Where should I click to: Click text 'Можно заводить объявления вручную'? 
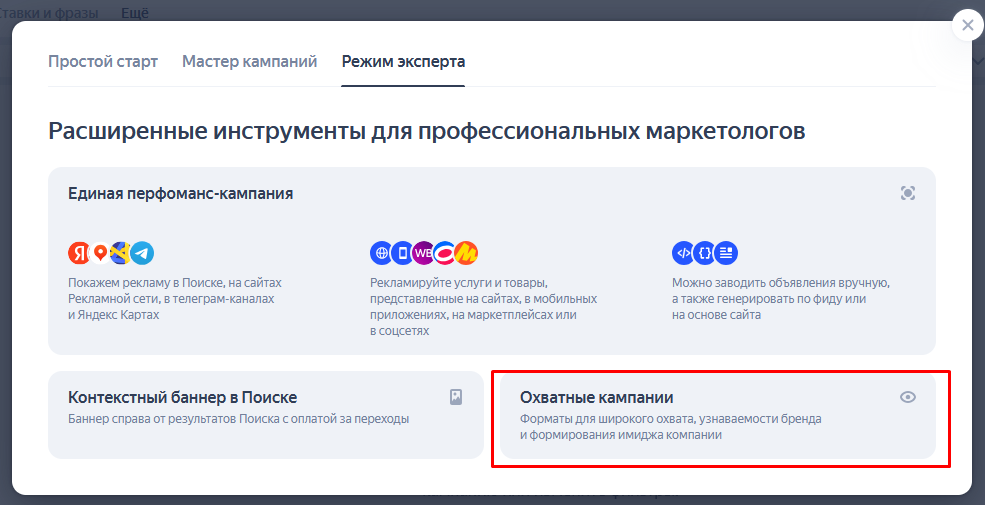[x=781, y=283]
